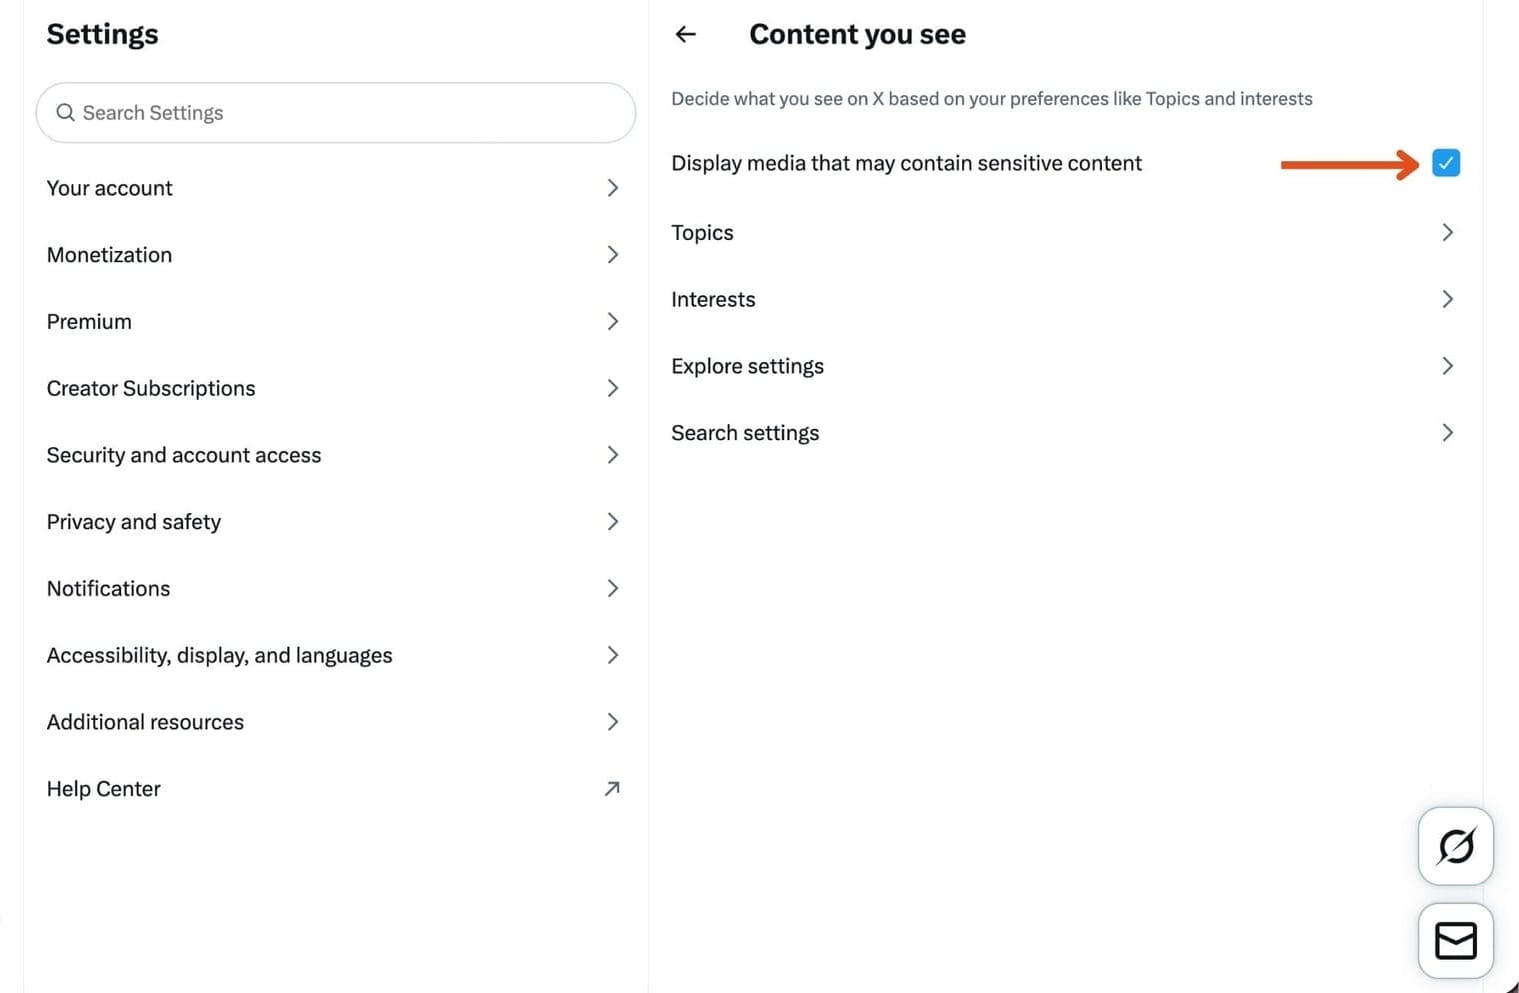The width and height of the screenshot is (1519, 993).
Task: Open Explore settings via its chevron
Action: [x=1447, y=366]
